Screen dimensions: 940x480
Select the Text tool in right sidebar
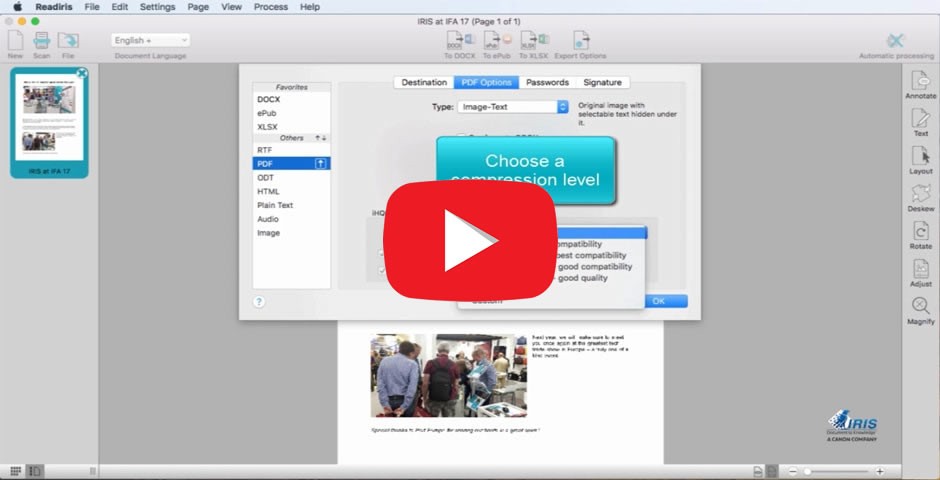[920, 118]
